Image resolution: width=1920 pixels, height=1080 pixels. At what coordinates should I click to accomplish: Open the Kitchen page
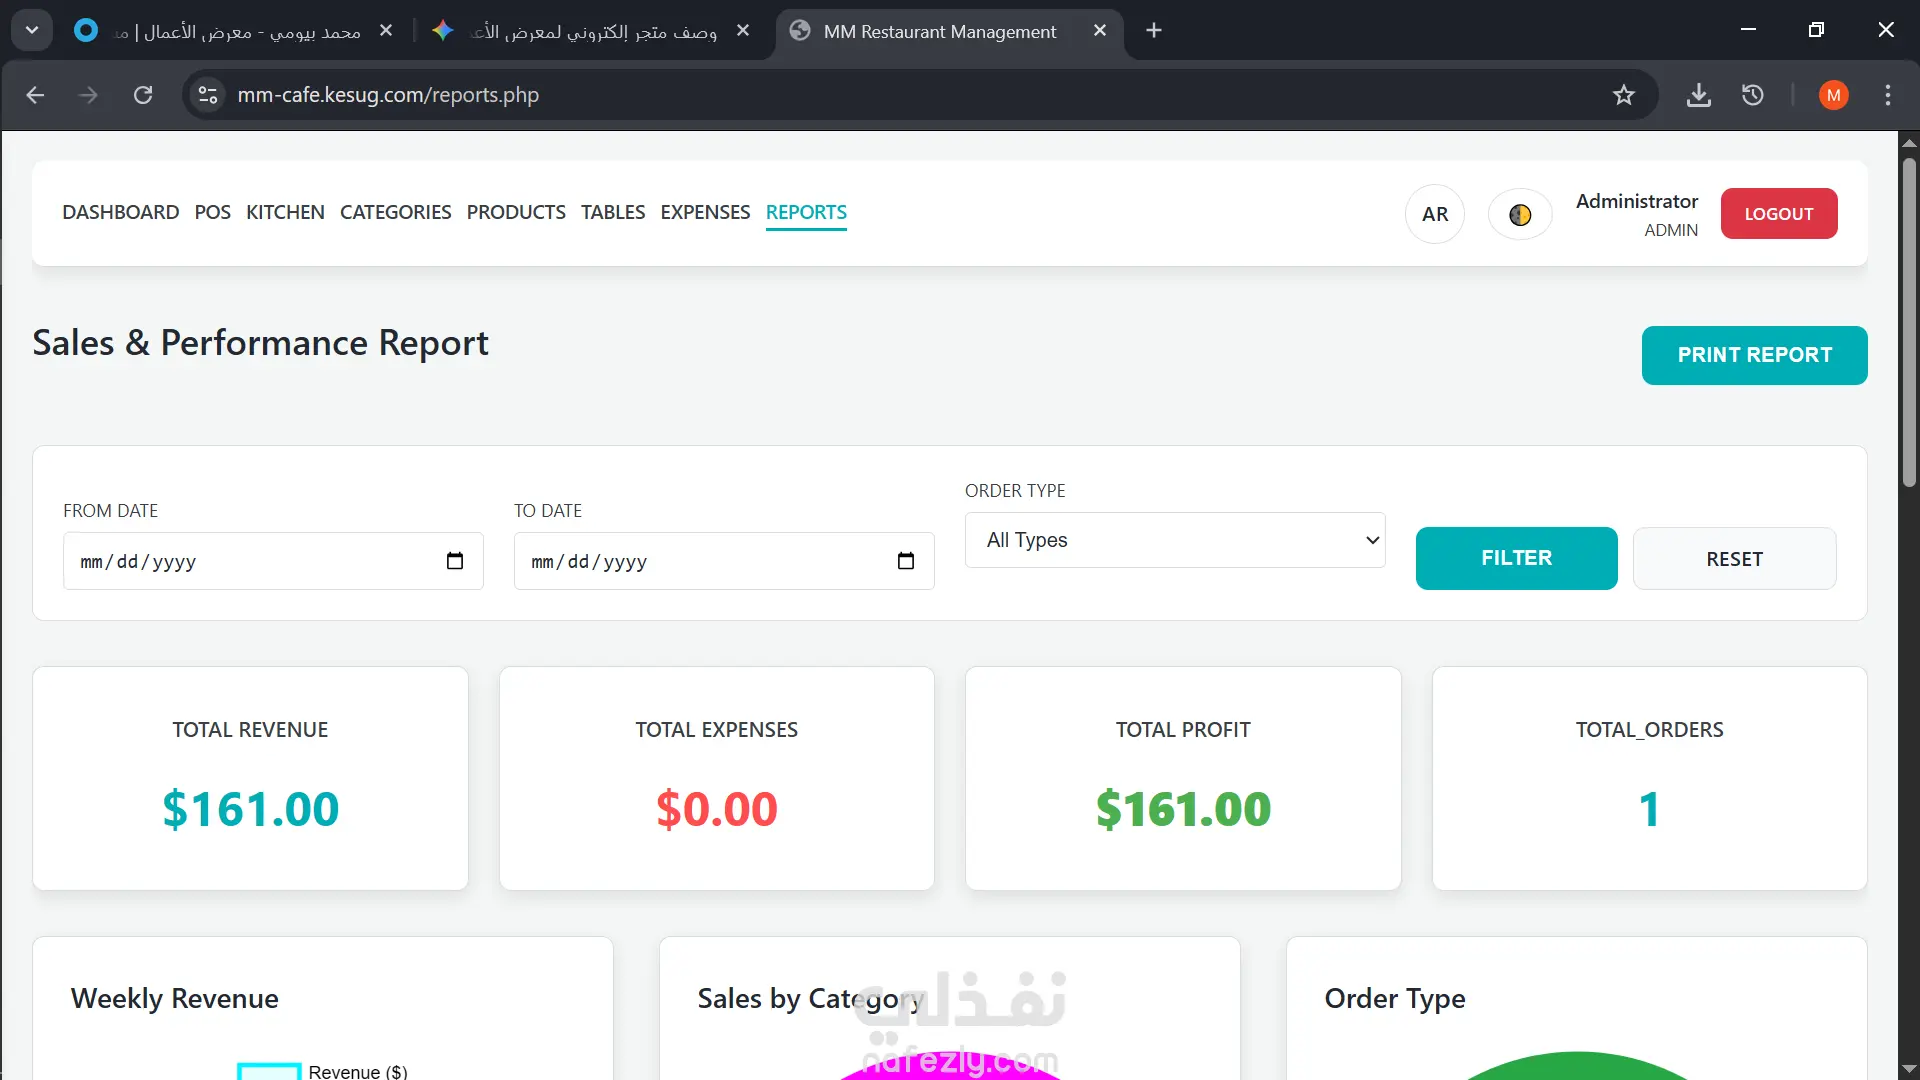tap(285, 212)
